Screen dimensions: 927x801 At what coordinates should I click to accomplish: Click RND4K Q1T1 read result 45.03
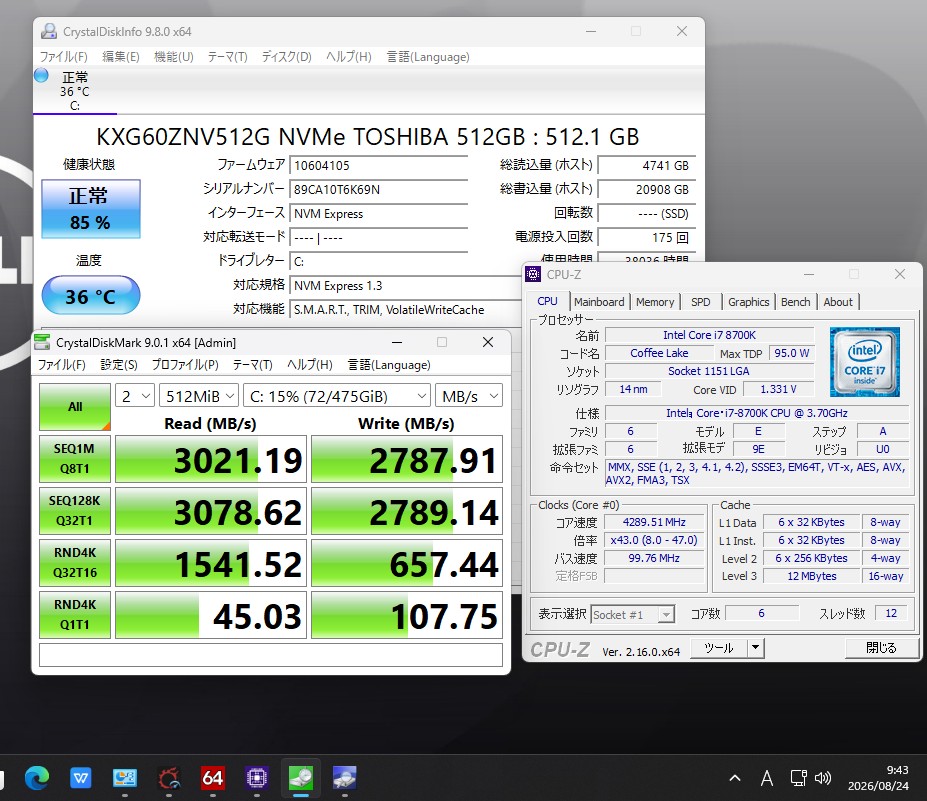pyautogui.click(x=210, y=615)
